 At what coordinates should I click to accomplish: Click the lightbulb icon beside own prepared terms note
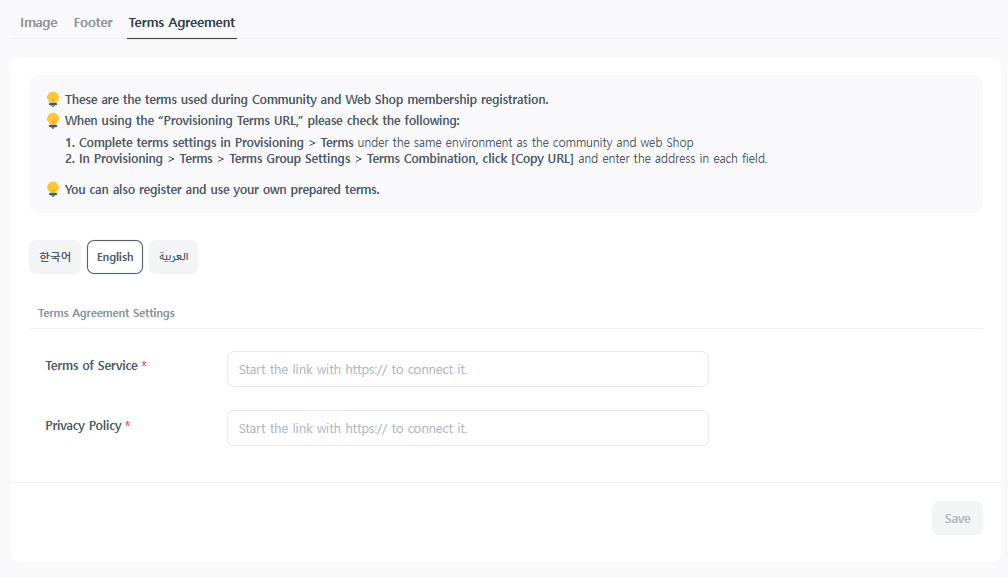(53, 190)
